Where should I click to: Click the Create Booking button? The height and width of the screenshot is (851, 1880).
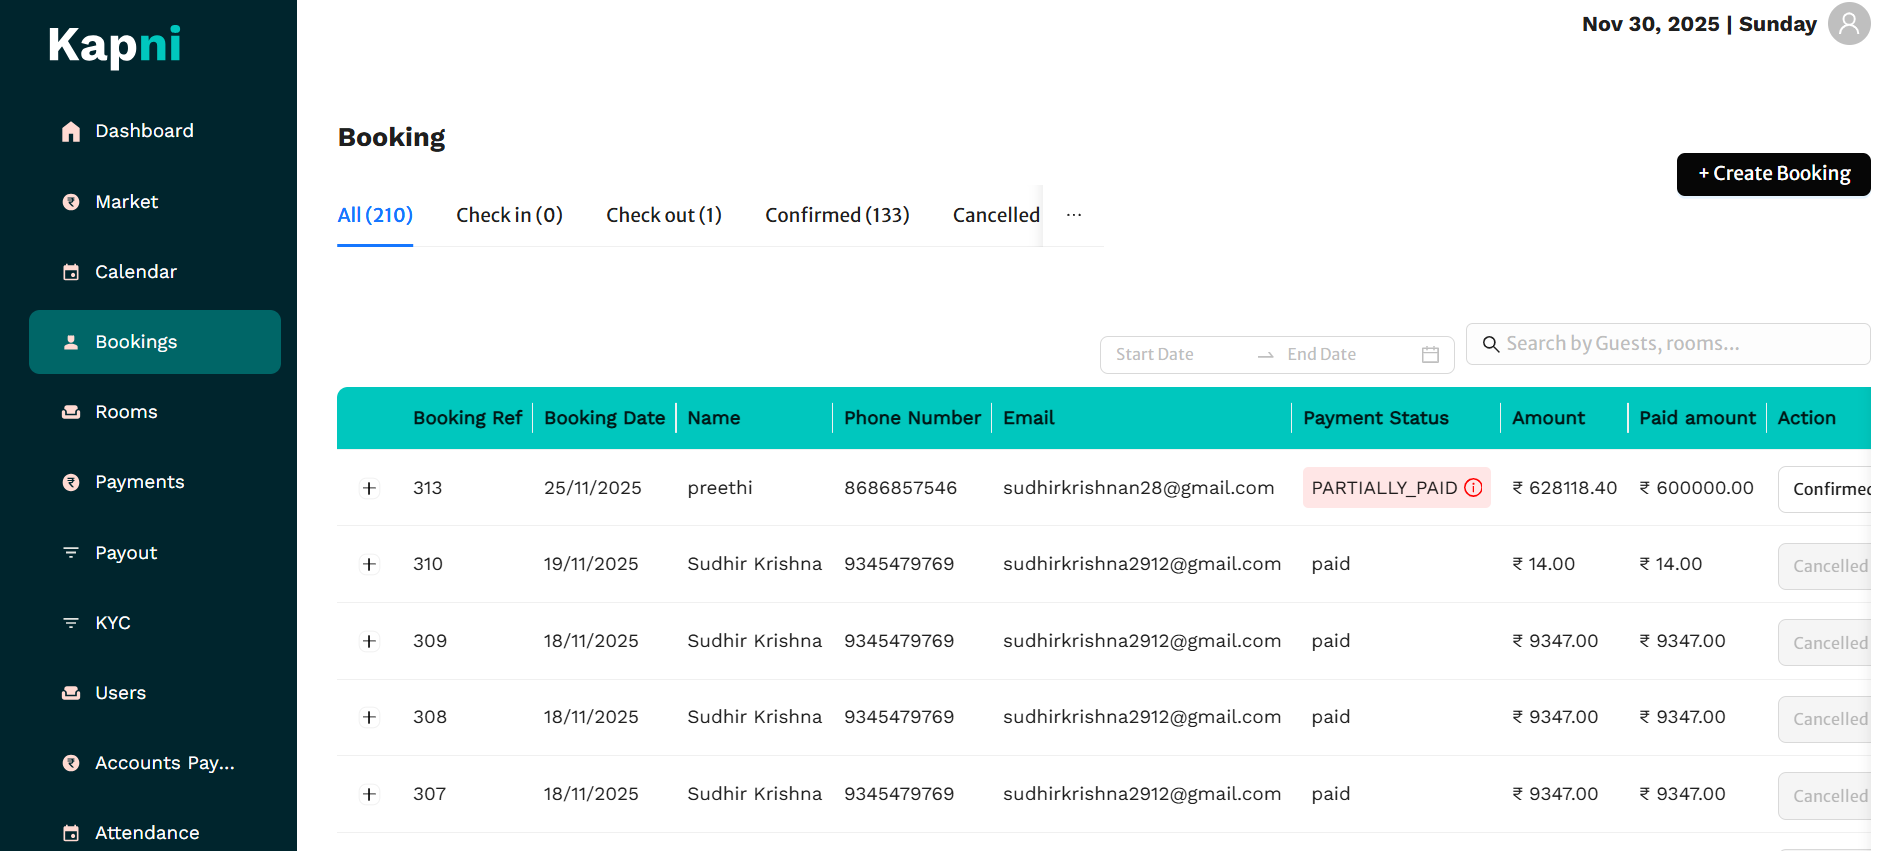[1773, 174]
